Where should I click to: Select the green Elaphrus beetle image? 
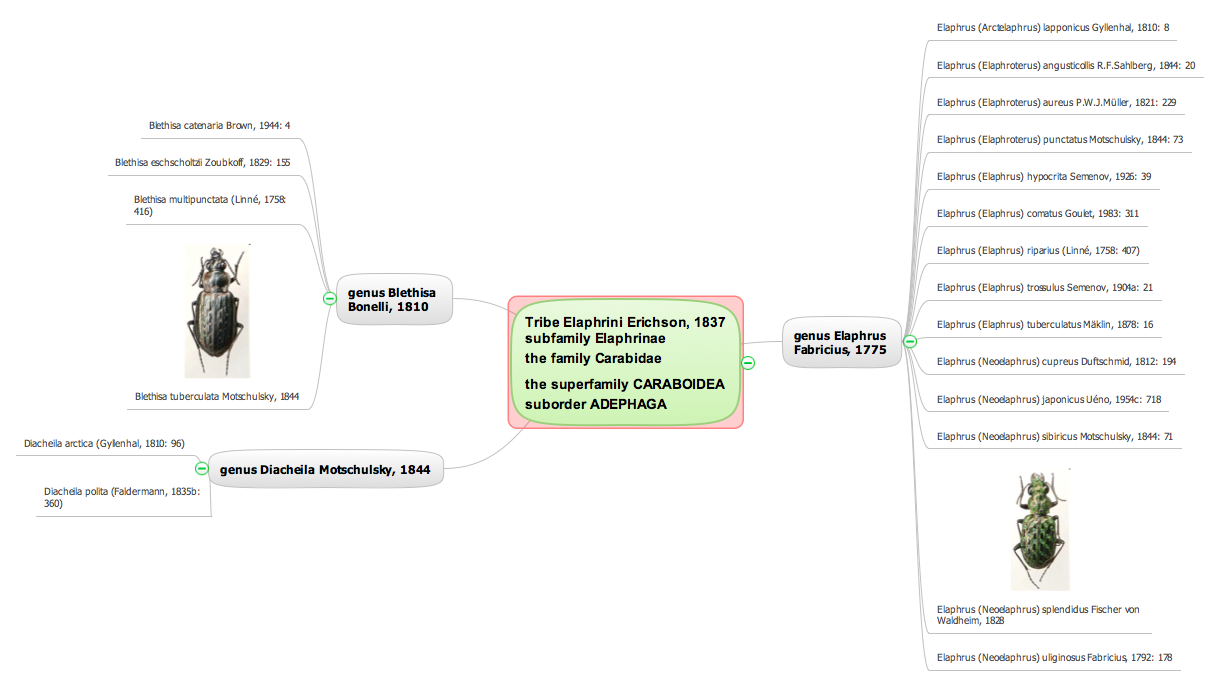1039,530
